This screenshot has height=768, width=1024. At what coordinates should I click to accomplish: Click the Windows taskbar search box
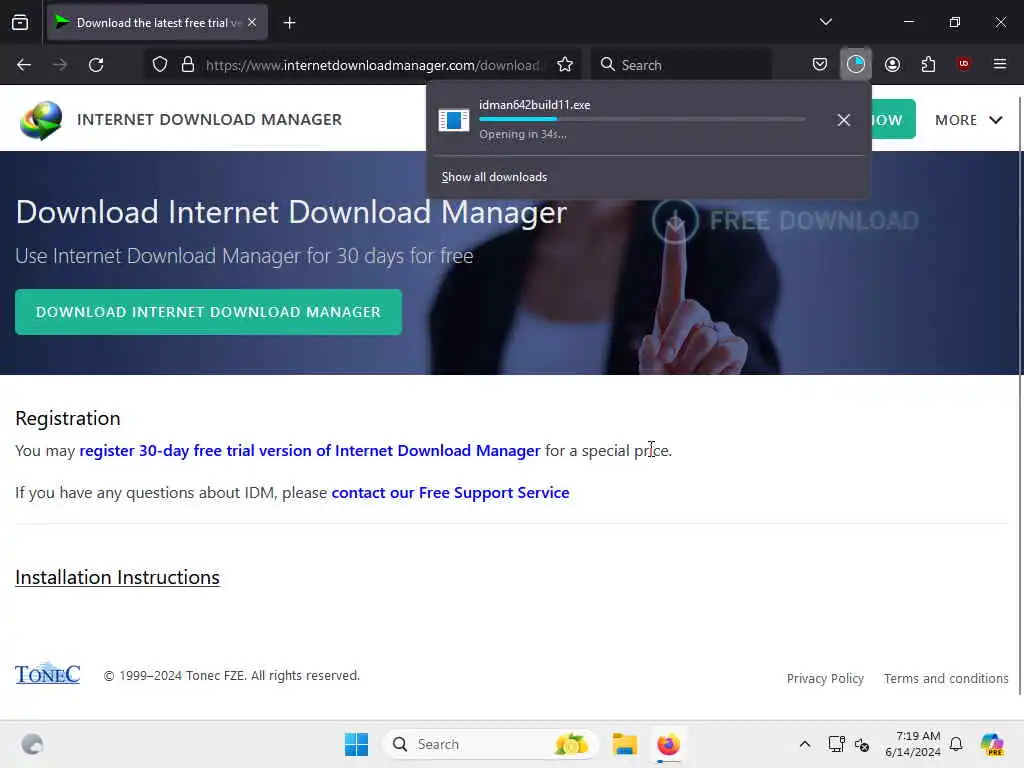pos(490,744)
